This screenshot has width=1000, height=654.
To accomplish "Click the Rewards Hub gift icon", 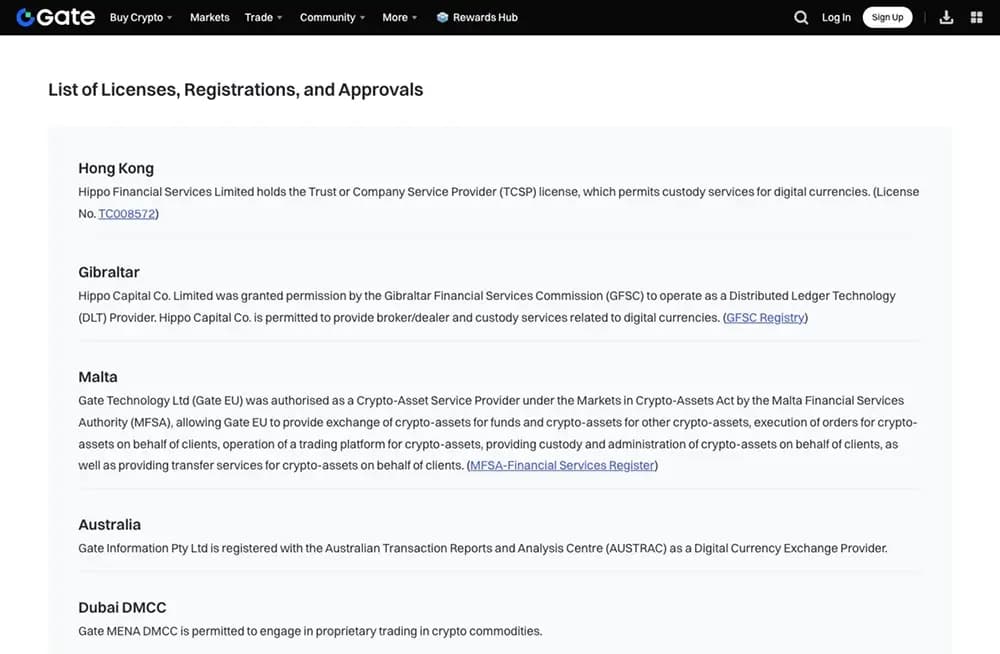I will click(442, 17).
